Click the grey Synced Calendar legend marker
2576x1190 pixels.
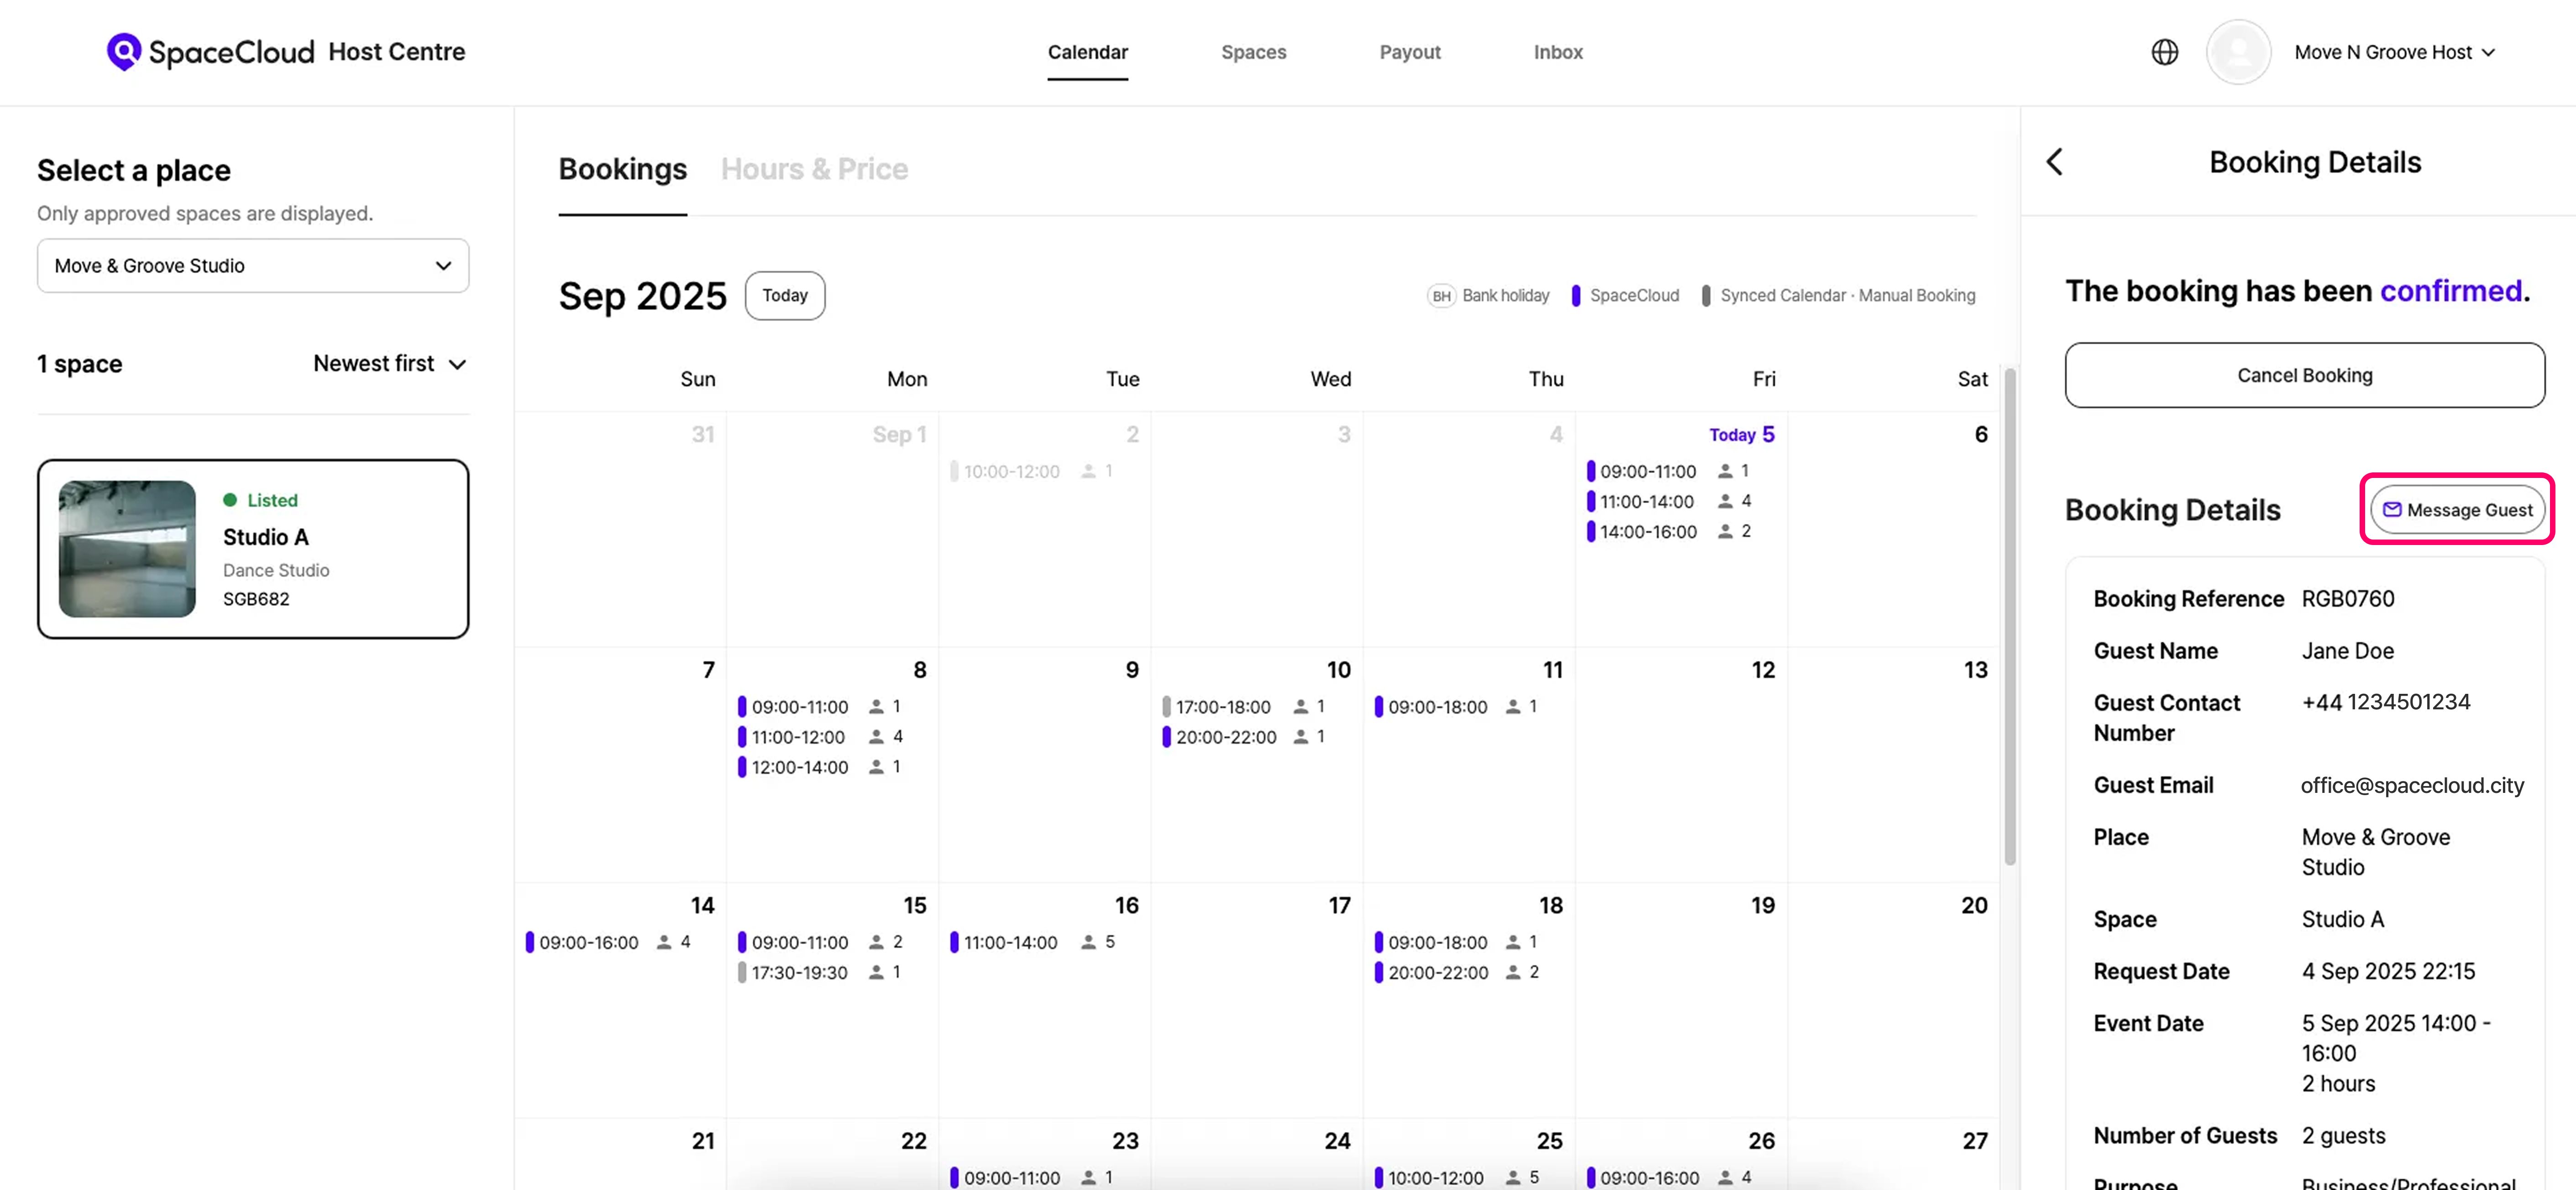[1706, 296]
